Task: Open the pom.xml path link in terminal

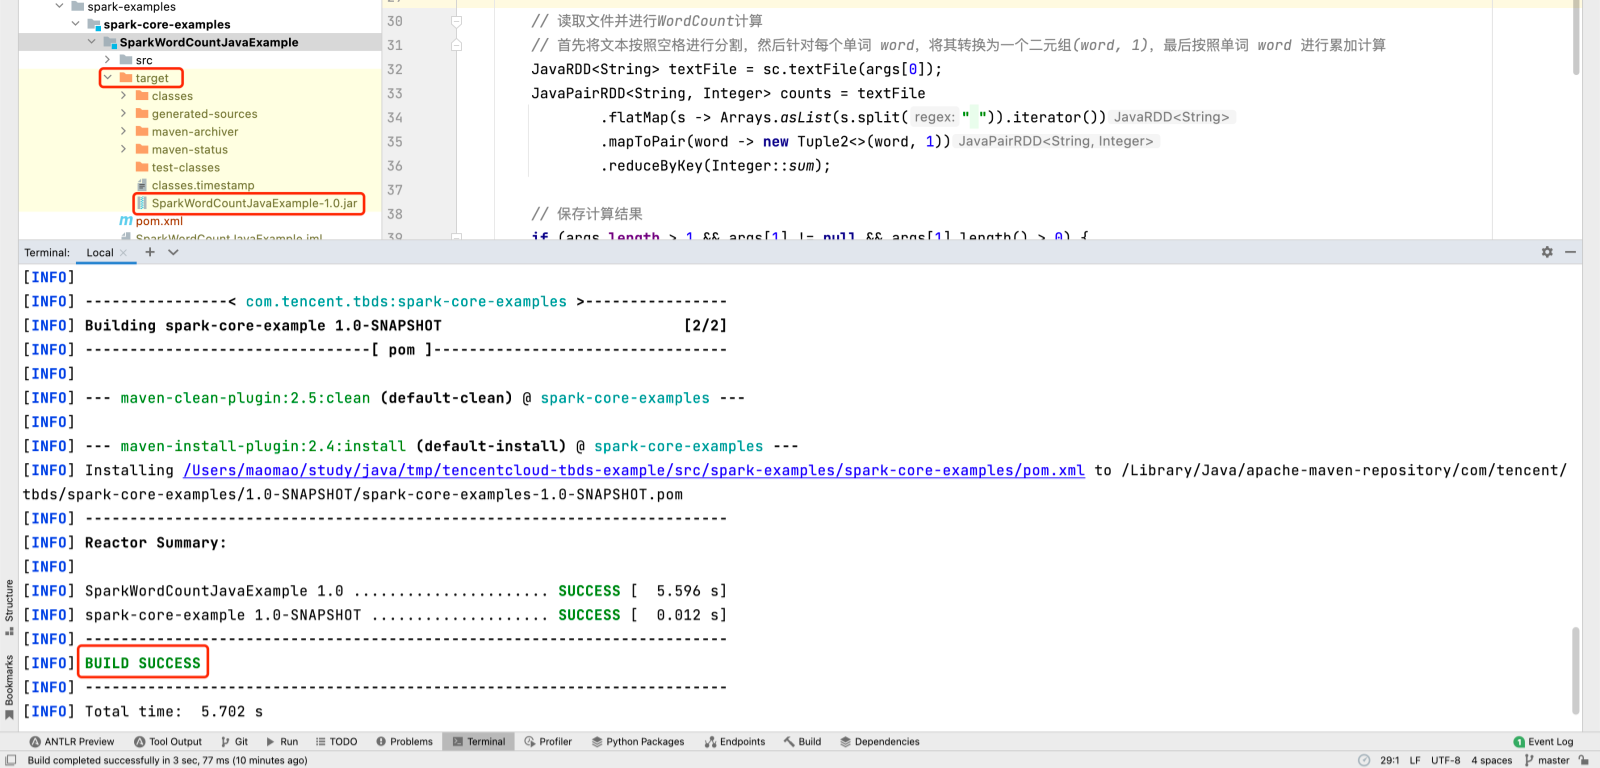Action: coord(634,470)
